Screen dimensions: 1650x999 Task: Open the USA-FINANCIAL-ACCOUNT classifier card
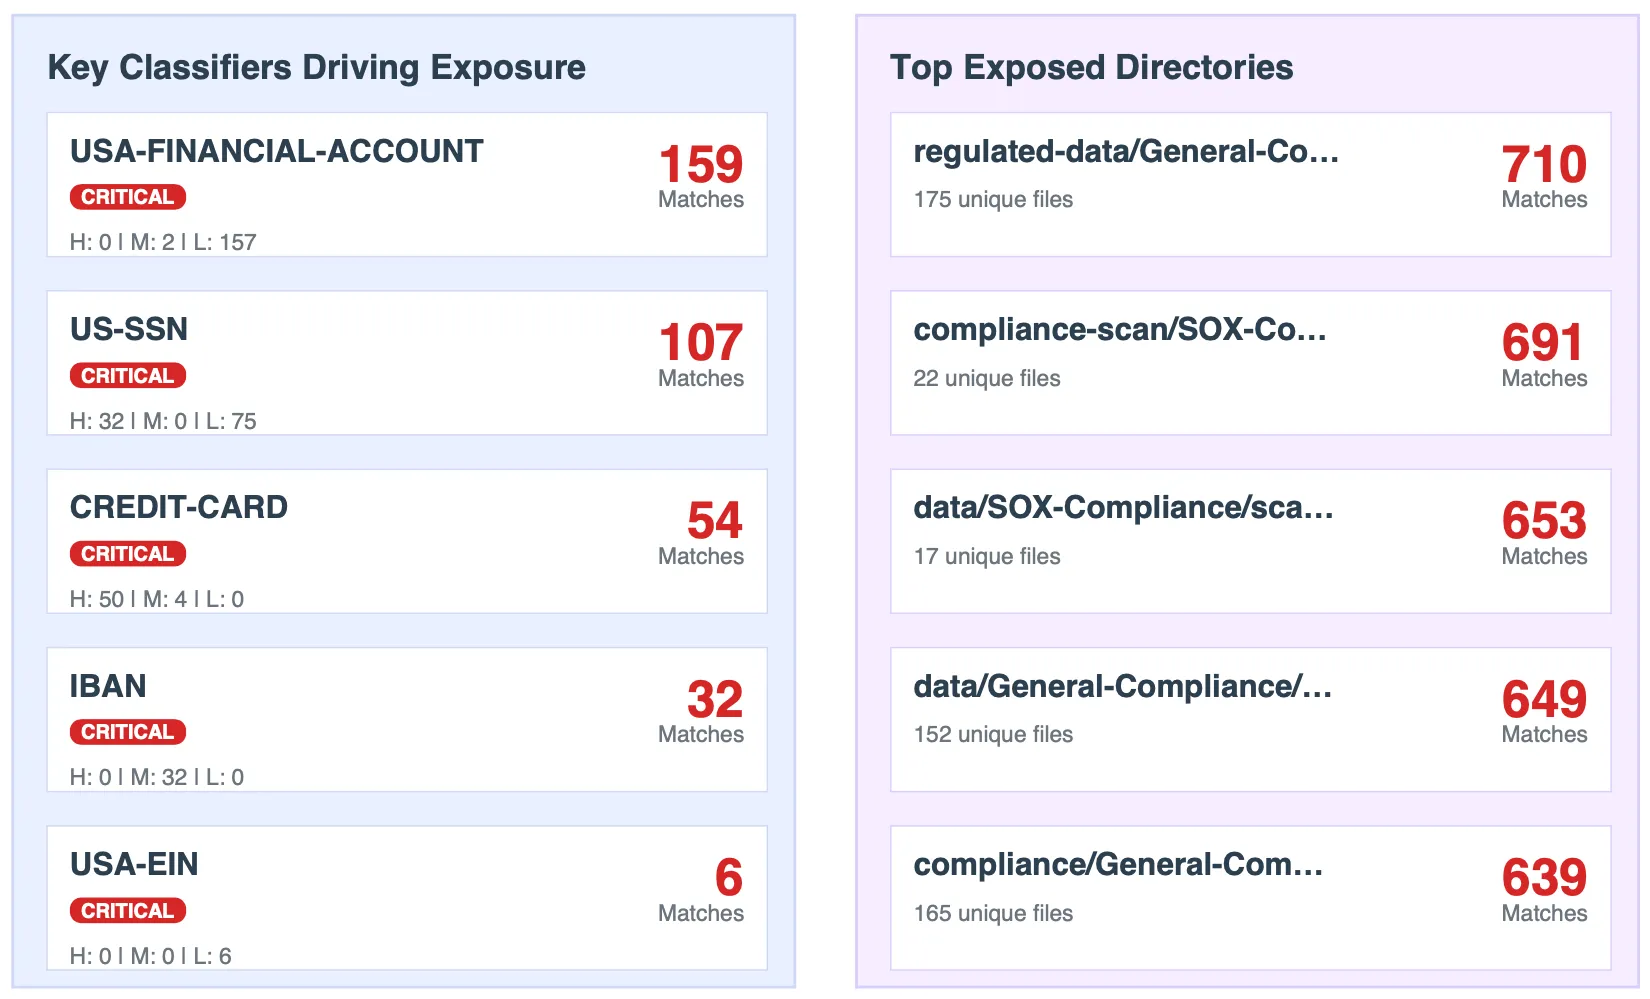pos(276,152)
